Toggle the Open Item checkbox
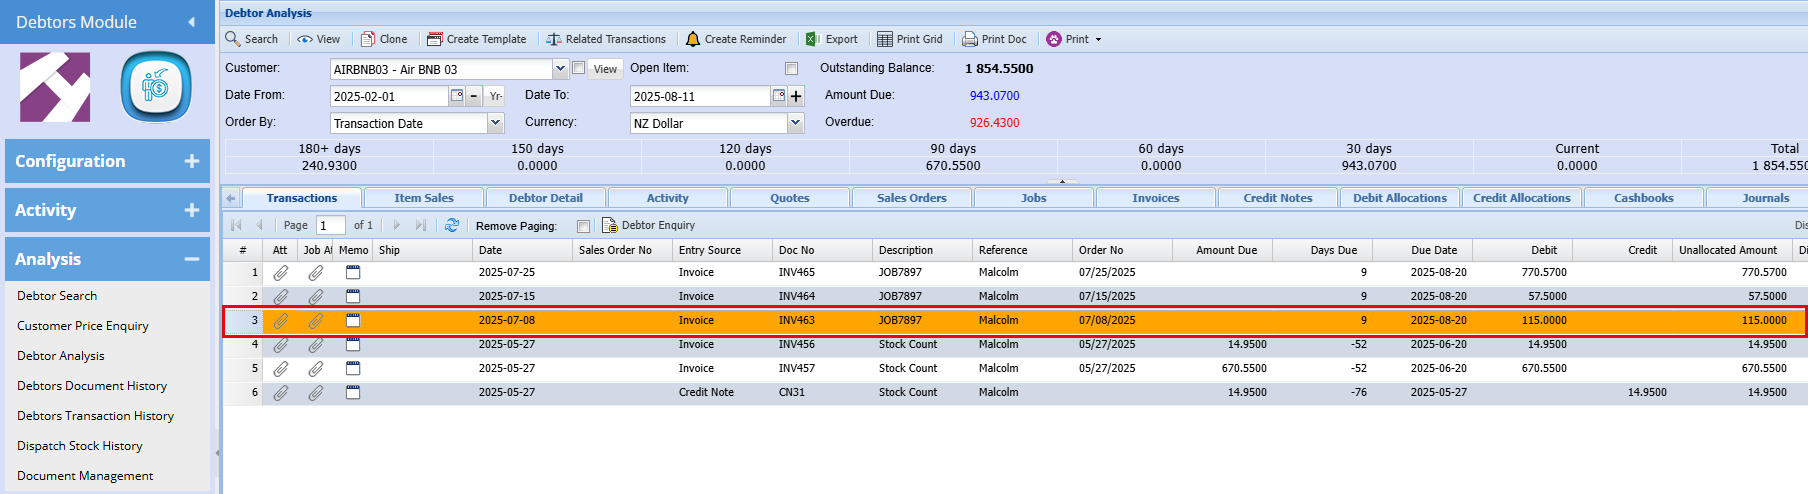1808x494 pixels. click(x=792, y=69)
